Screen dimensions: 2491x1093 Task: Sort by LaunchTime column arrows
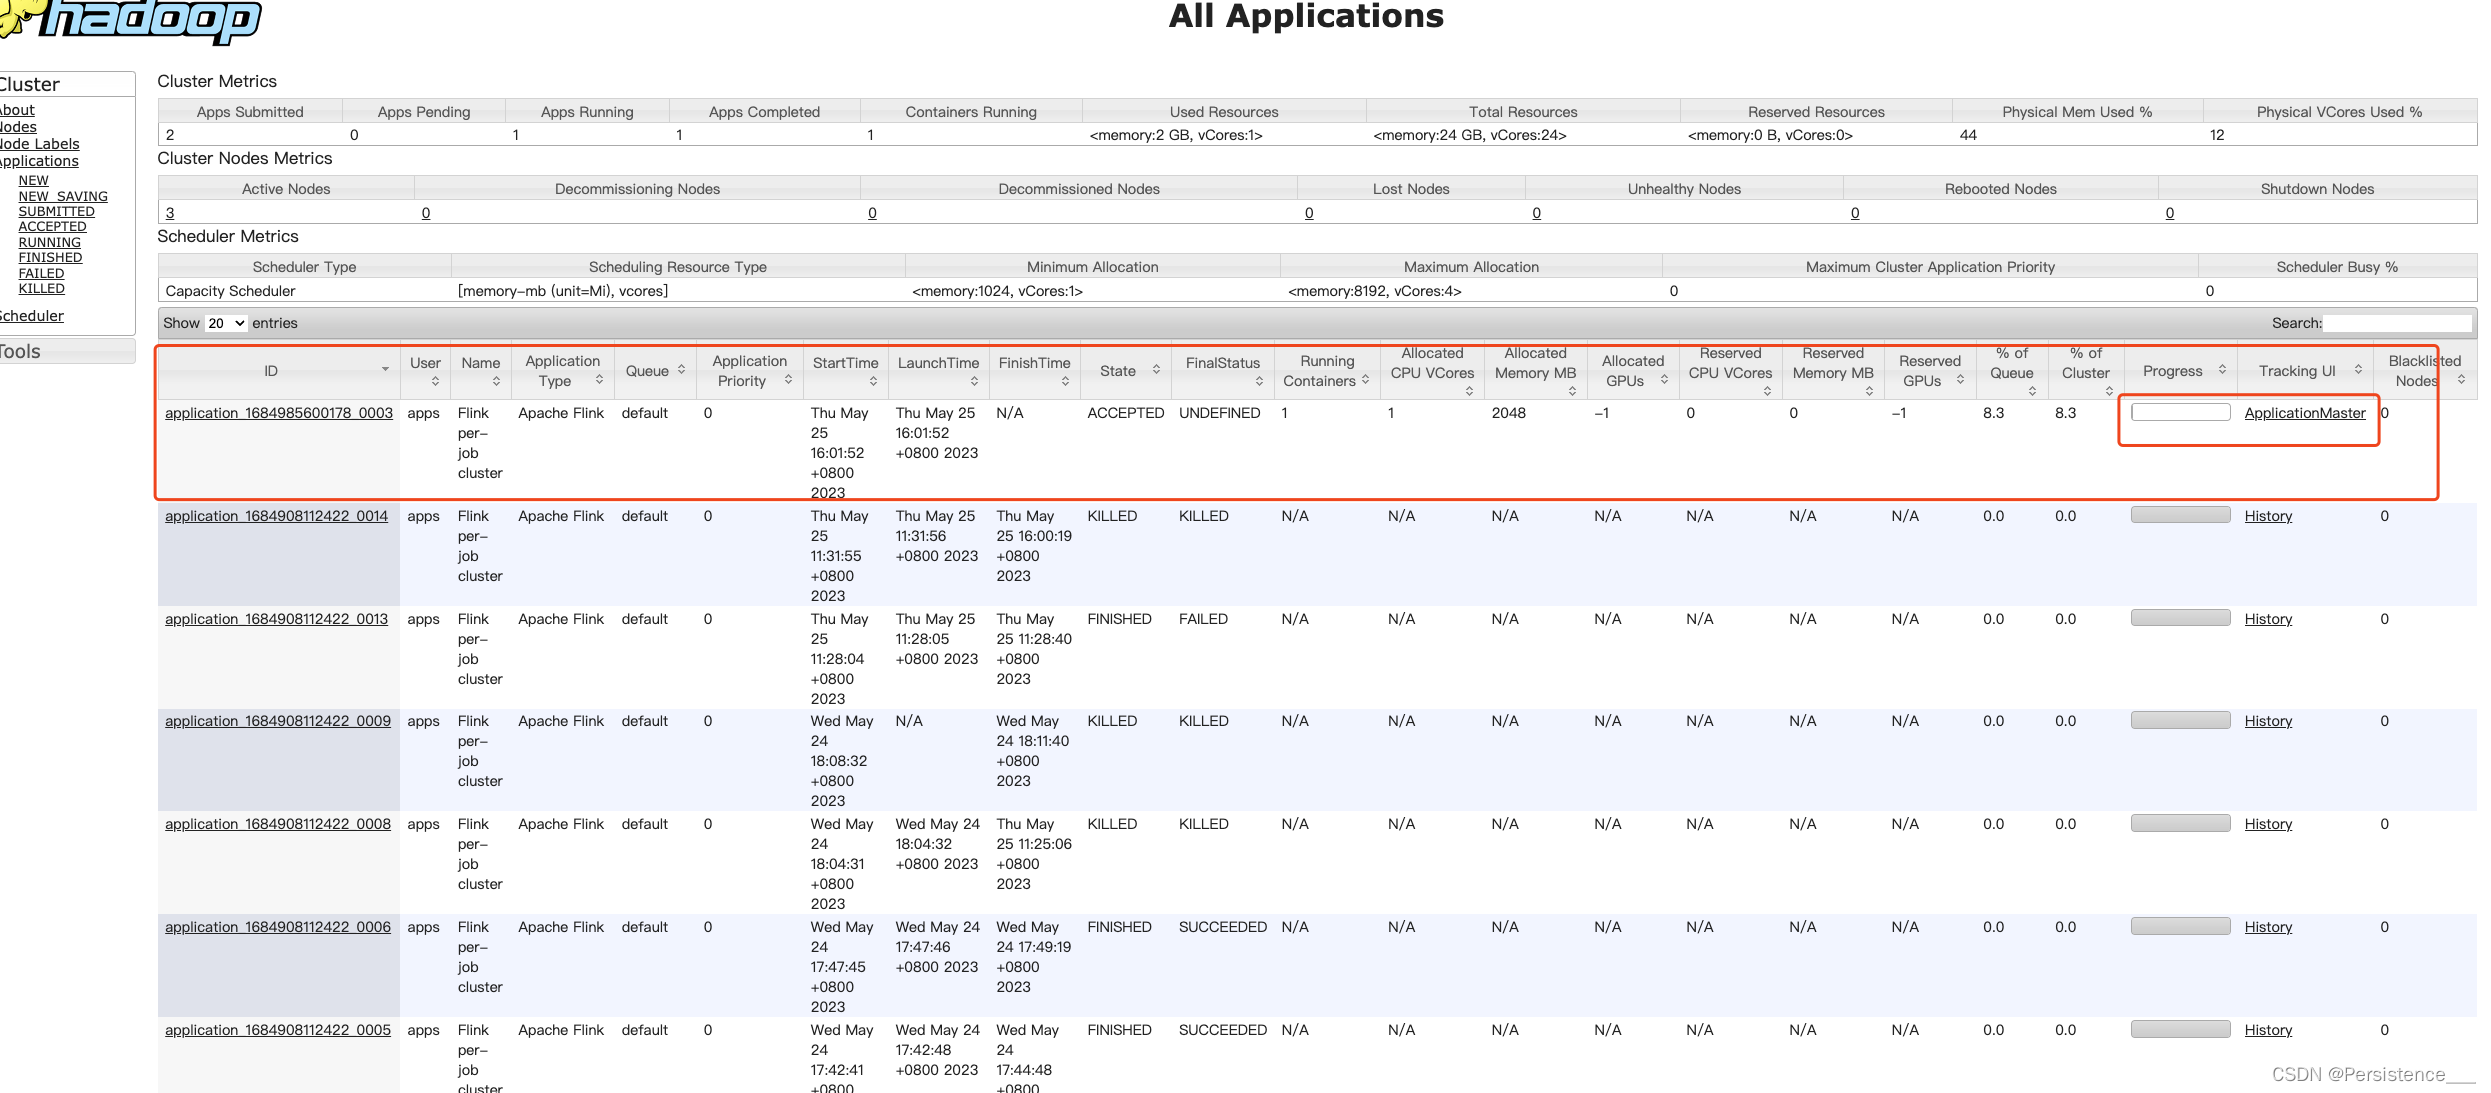tap(974, 381)
